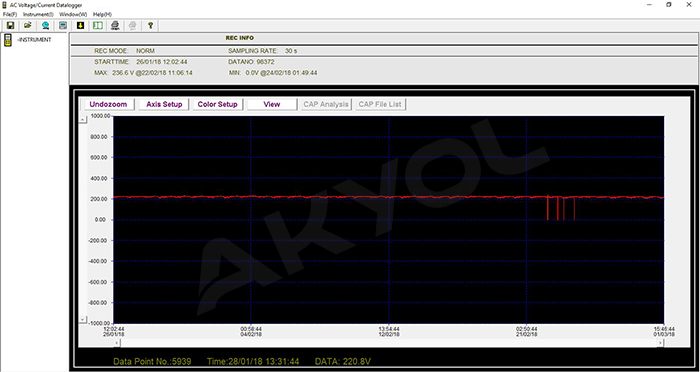The height and width of the screenshot is (372, 700).
Task: Click the black printer toolbar icon
Action: click(x=115, y=25)
